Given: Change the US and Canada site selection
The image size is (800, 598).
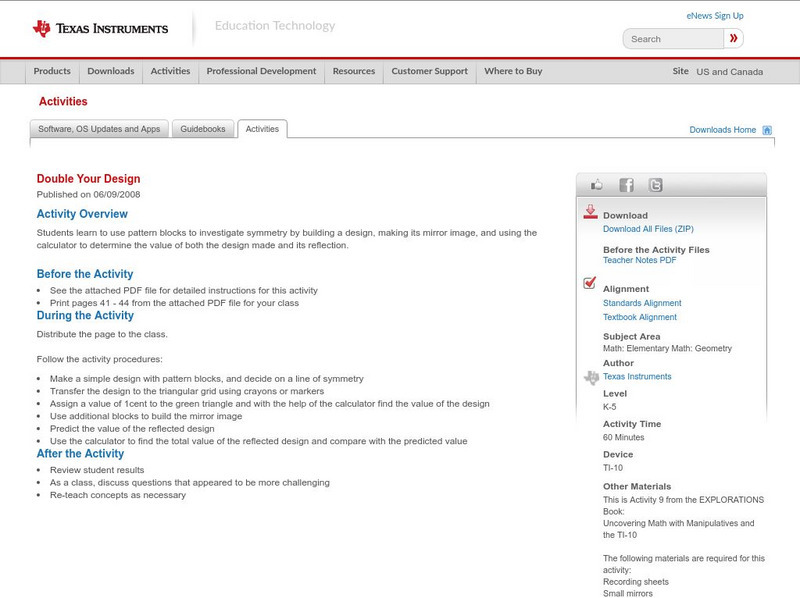Looking at the screenshot, I should click(x=730, y=72).
